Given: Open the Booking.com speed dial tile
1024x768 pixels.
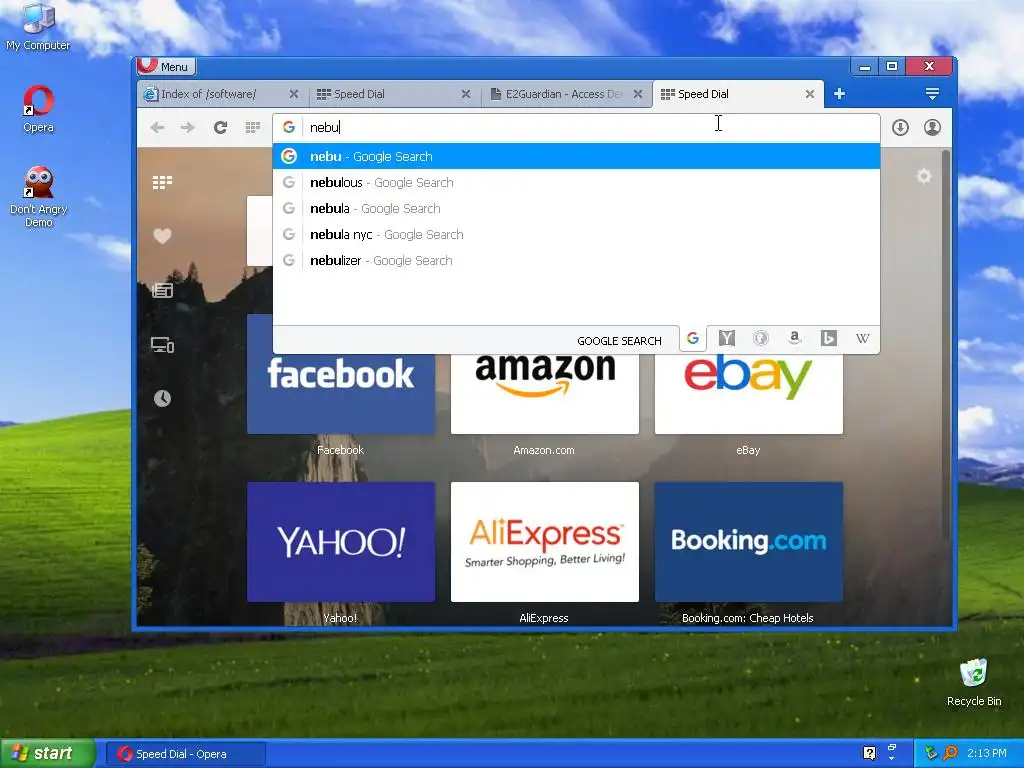Looking at the screenshot, I should coord(748,542).
